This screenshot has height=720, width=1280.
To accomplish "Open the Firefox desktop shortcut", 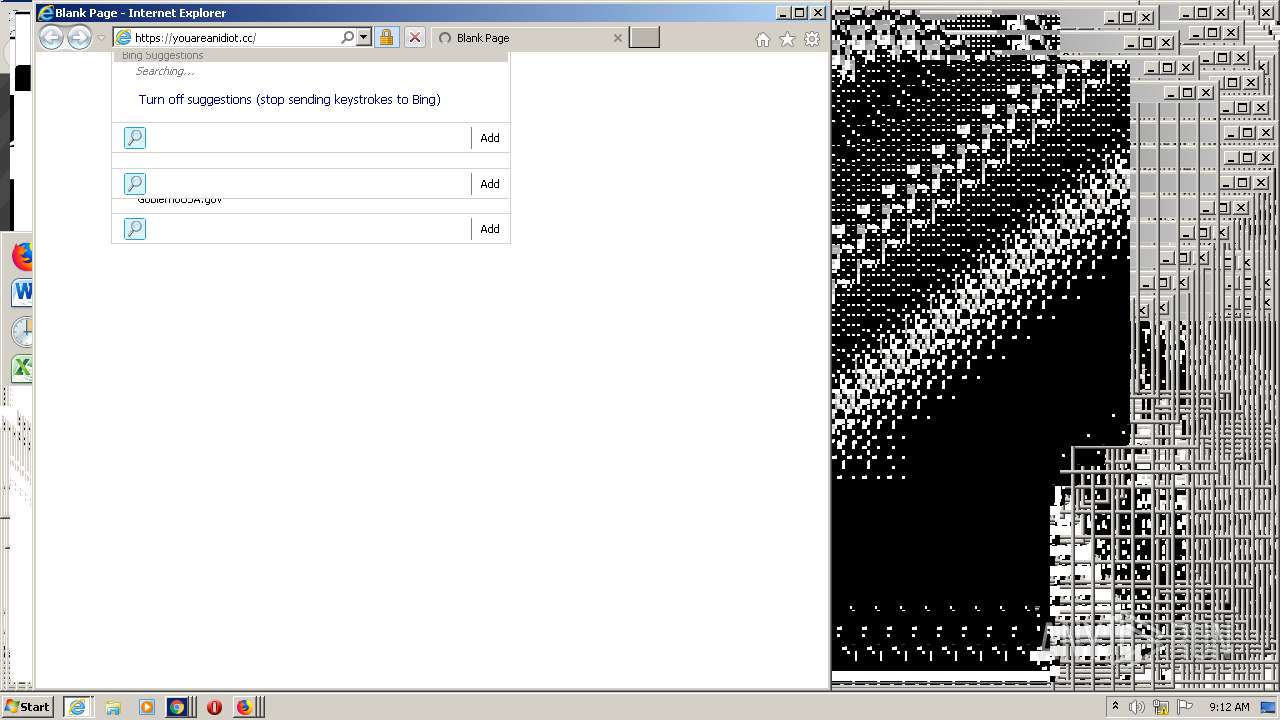I will click(22, 256).
